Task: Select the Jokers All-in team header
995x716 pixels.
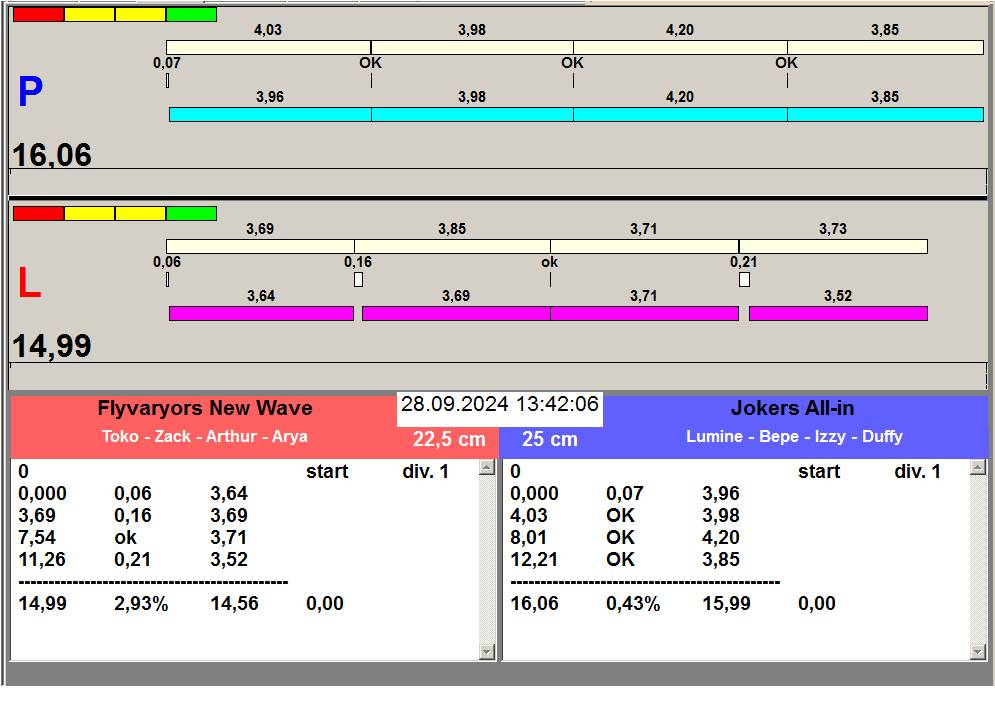Action: tap(792, 409)
